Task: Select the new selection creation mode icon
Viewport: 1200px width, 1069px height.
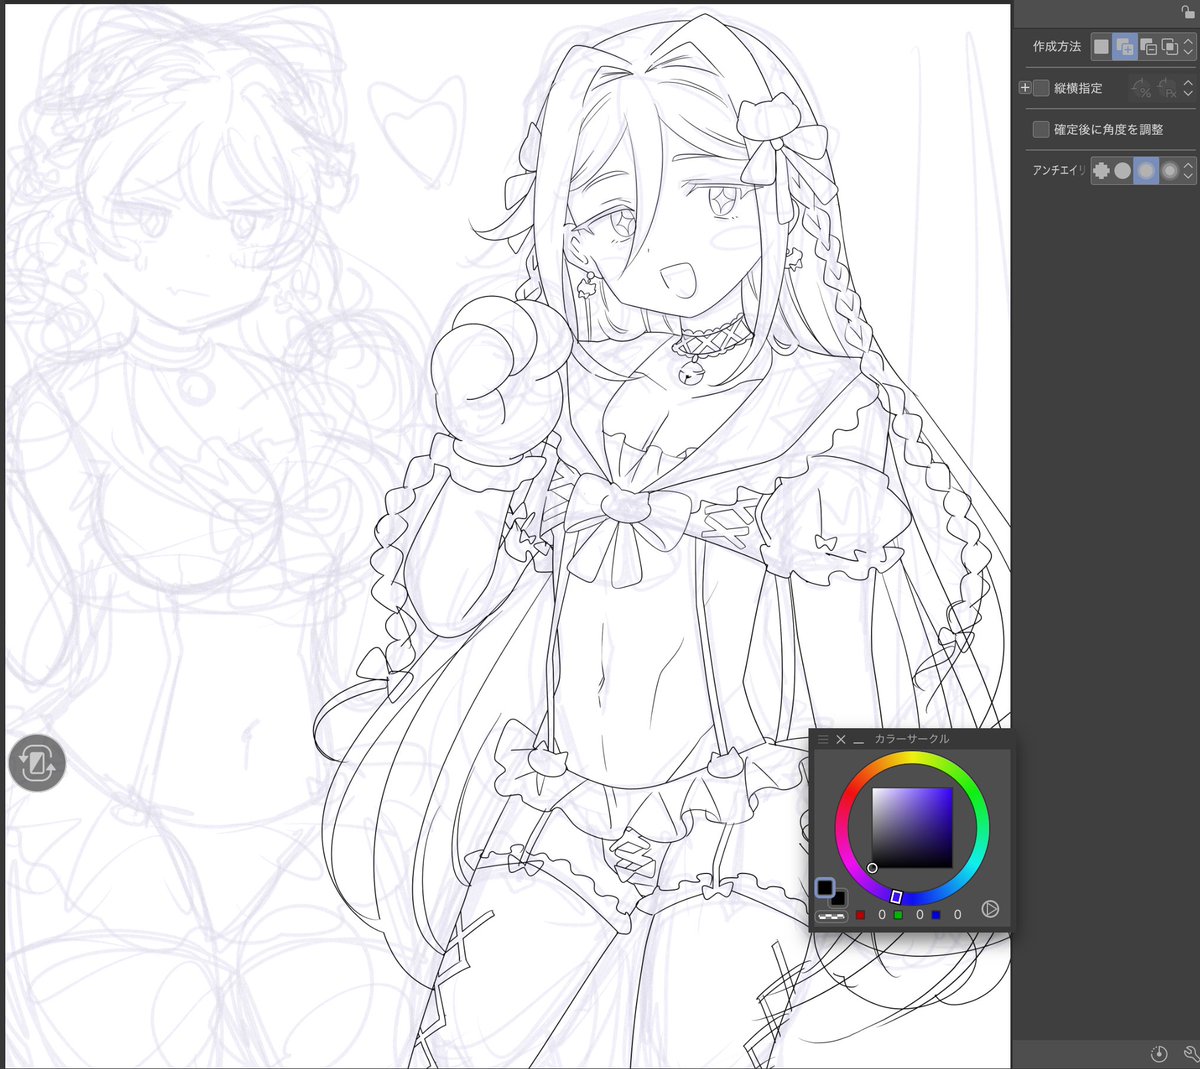Action: click(1101, 46)
